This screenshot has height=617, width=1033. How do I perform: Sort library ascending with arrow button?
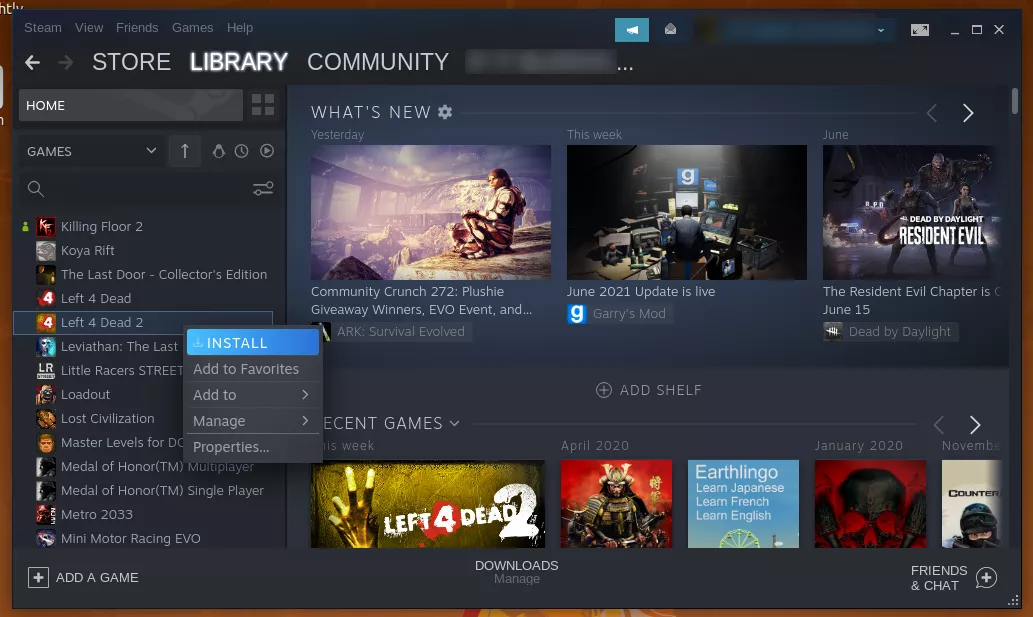[184, 151]
